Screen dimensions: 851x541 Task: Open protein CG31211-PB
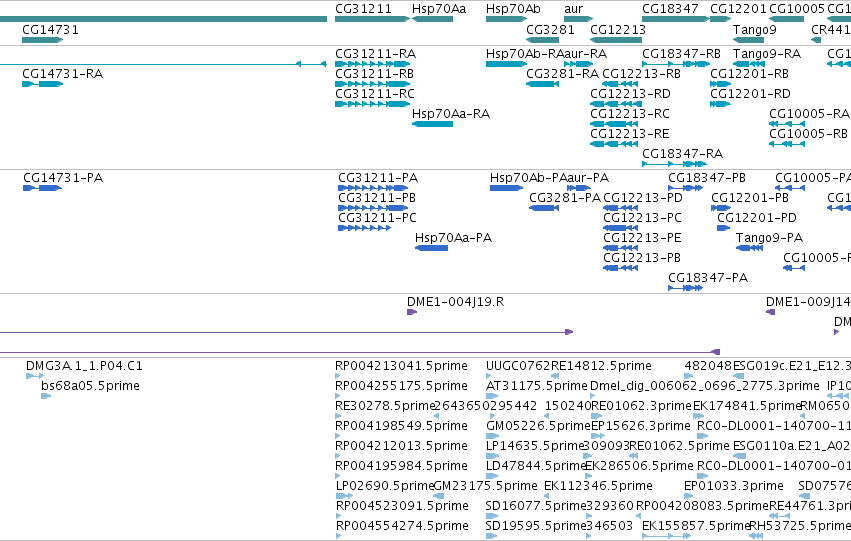click(x=373, y=208)
